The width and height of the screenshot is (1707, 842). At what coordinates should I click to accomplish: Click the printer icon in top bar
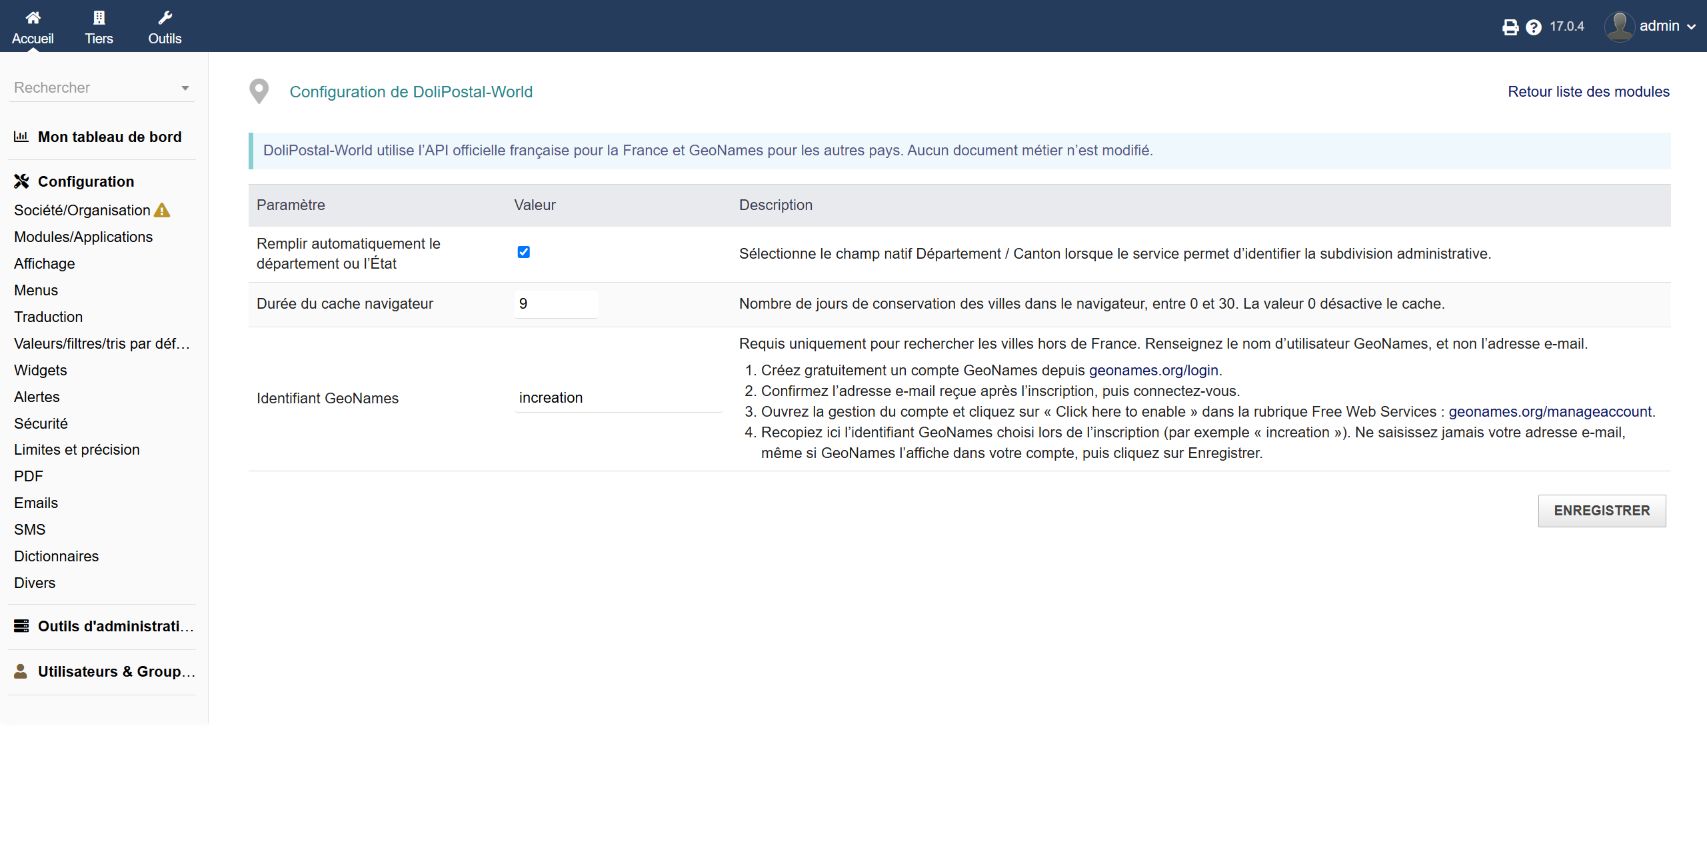(x=1510, y=27)
